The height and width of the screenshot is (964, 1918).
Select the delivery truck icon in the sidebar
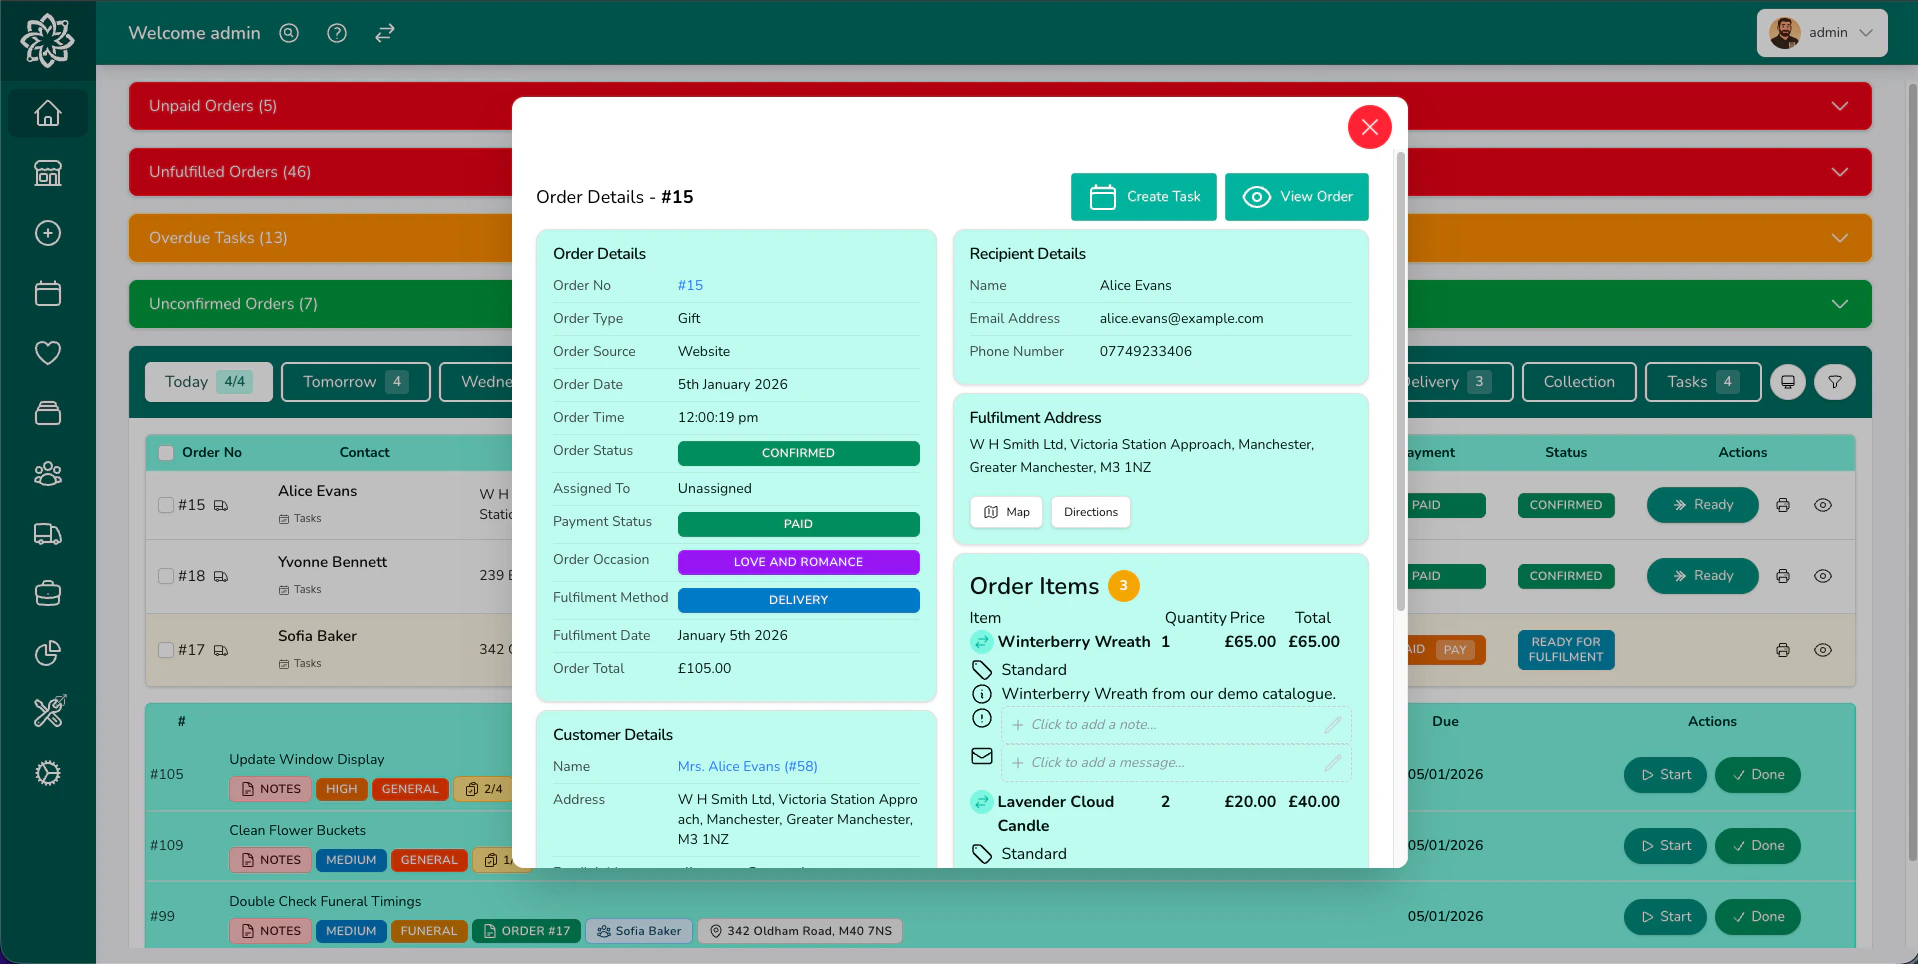(47, 534)
